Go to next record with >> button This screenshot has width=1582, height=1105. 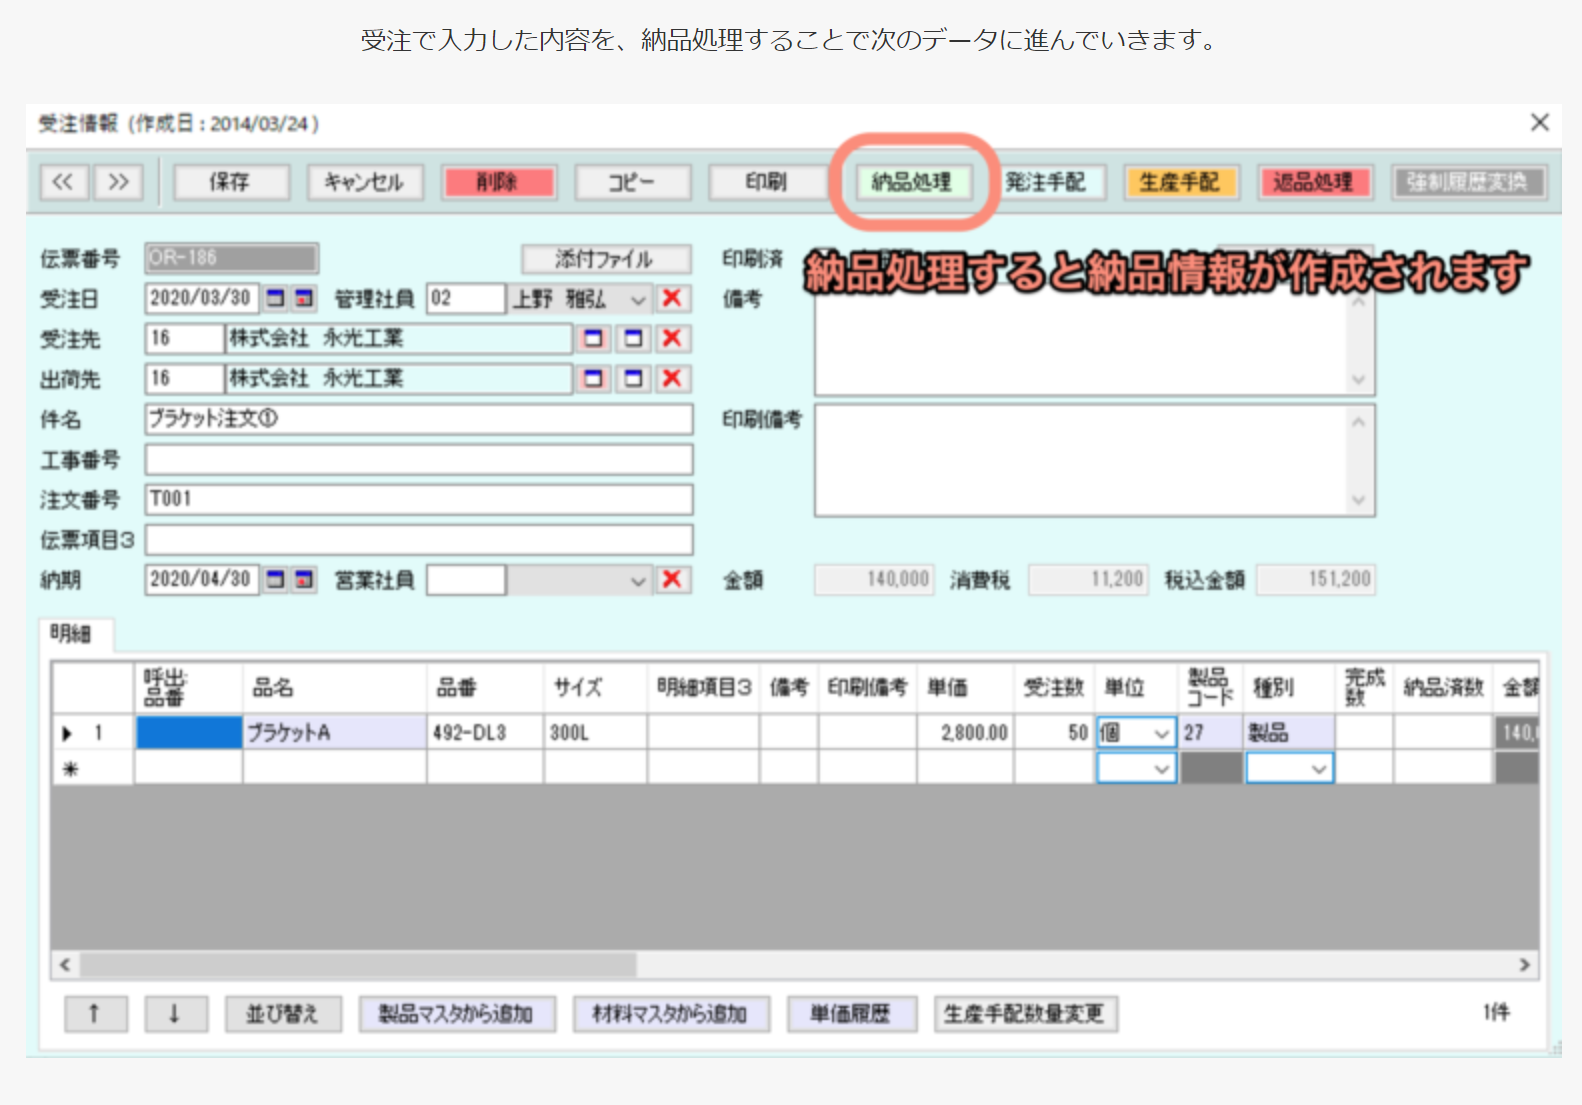[x=118, y=182]
